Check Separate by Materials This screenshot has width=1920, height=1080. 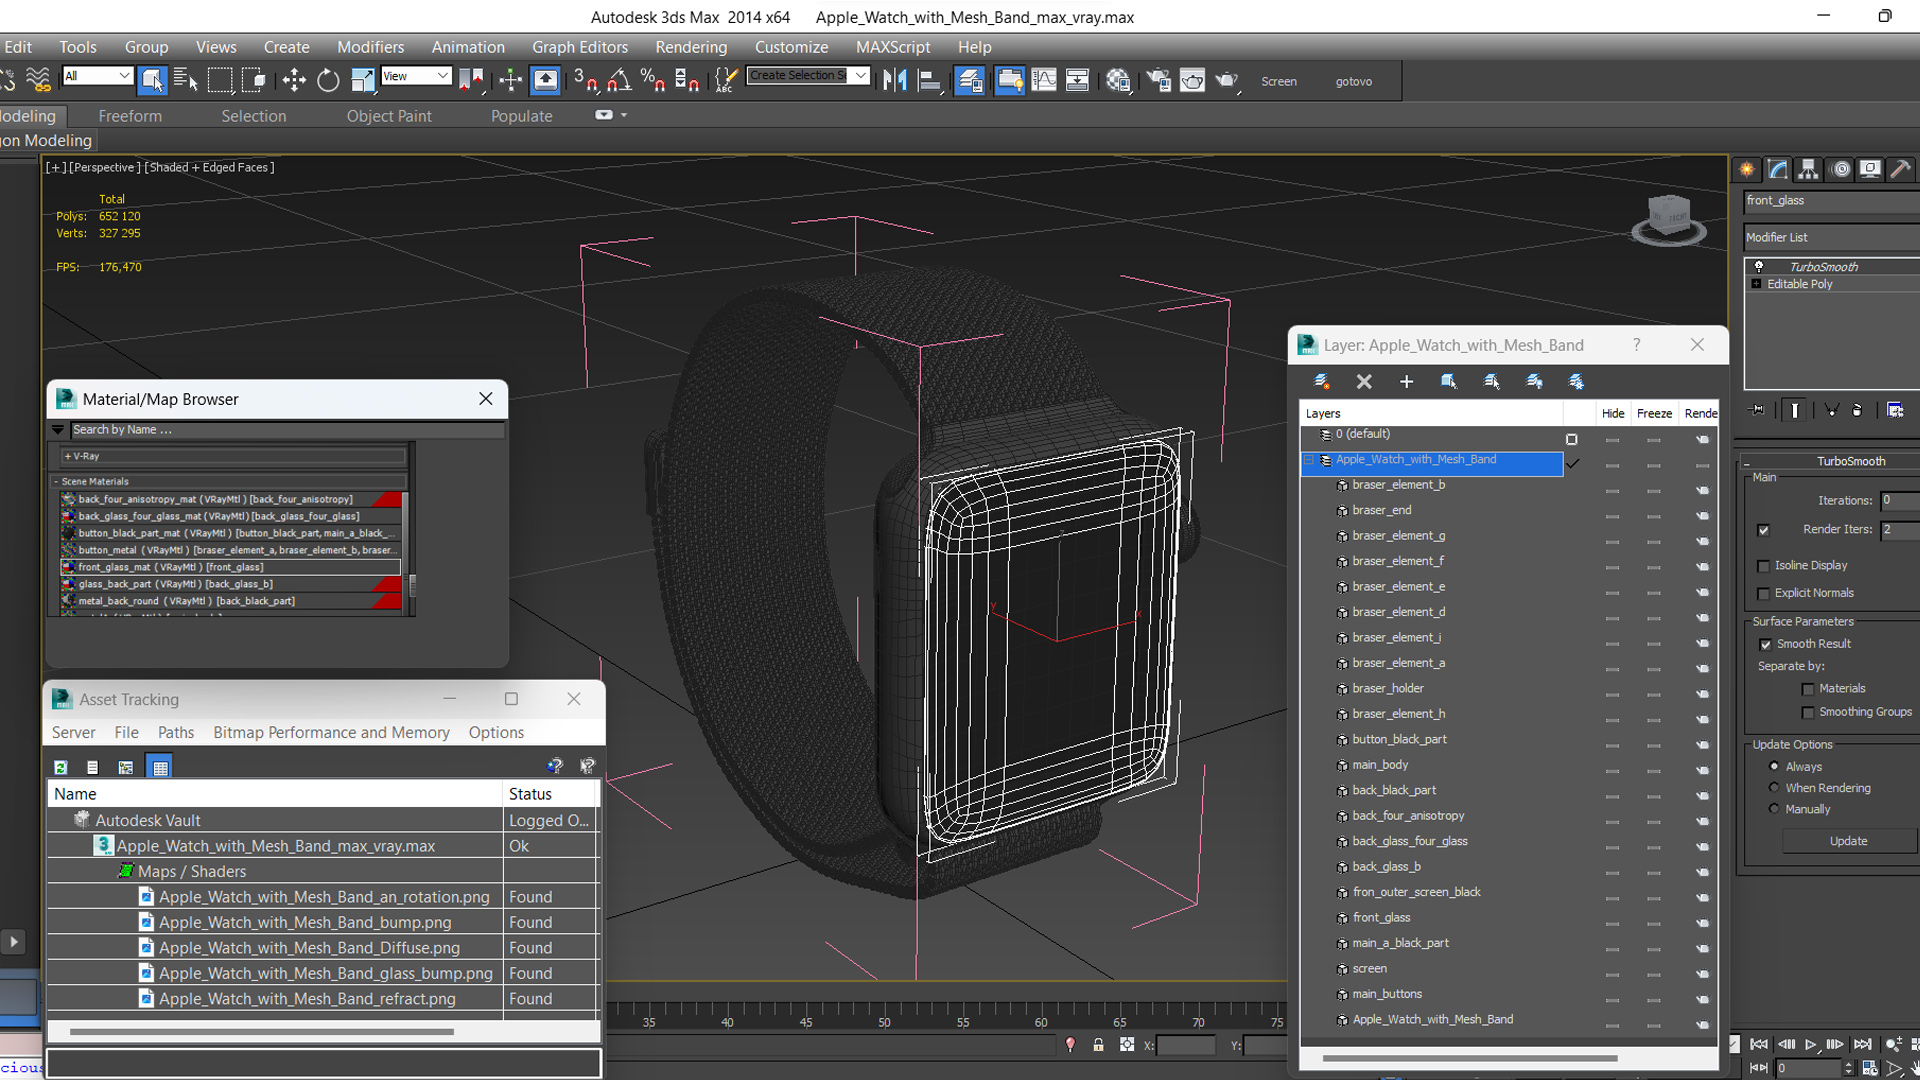(x=1808, y=689)
